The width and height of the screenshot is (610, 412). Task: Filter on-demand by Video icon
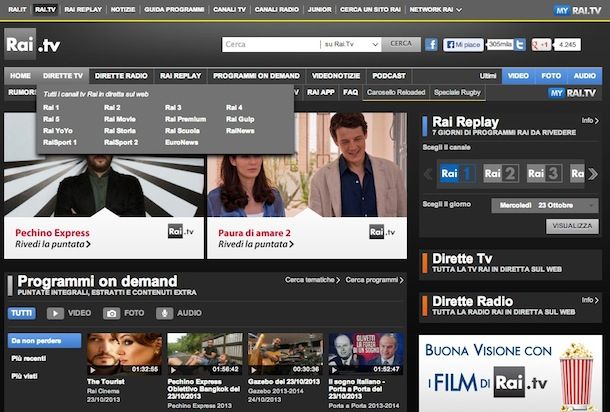pos(55,313)
